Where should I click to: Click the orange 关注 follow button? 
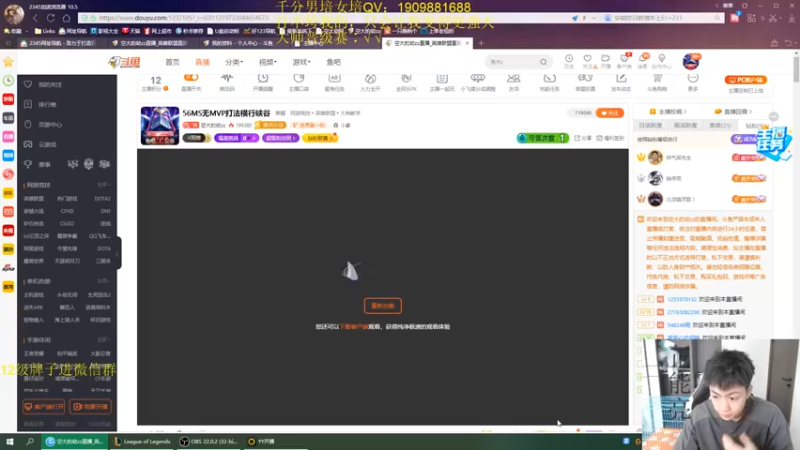[x=610, y=113]
